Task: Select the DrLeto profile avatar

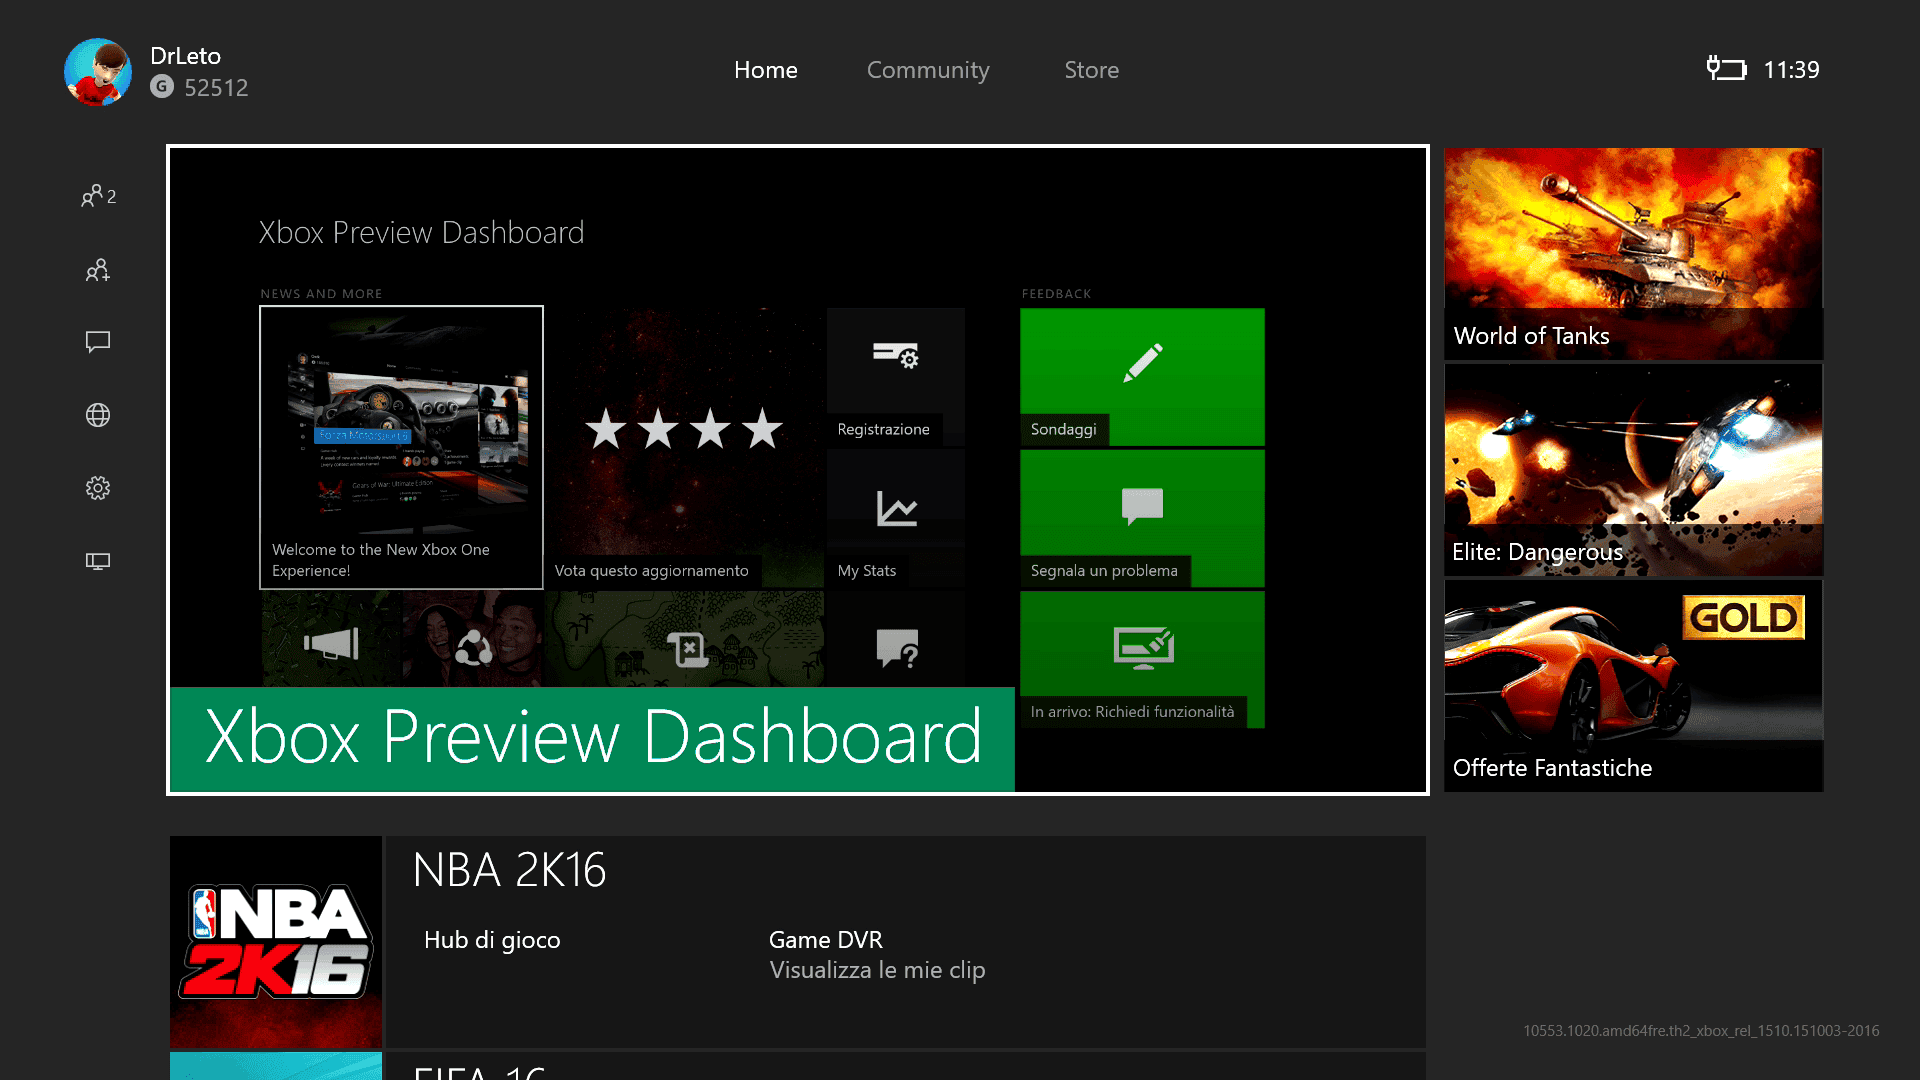Action: click(98, 72)
